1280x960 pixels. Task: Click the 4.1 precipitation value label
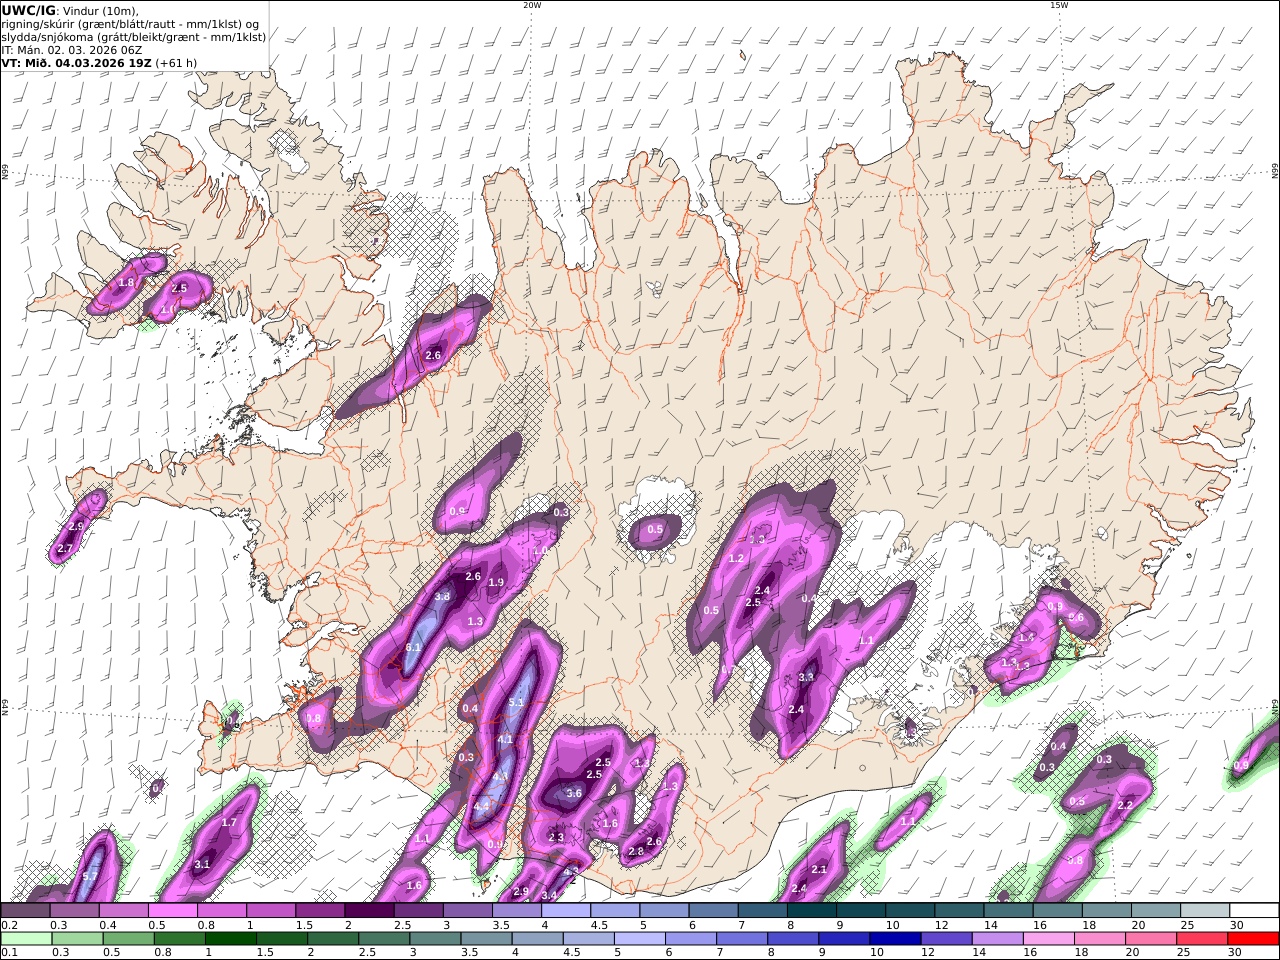[x=505, y=740]
